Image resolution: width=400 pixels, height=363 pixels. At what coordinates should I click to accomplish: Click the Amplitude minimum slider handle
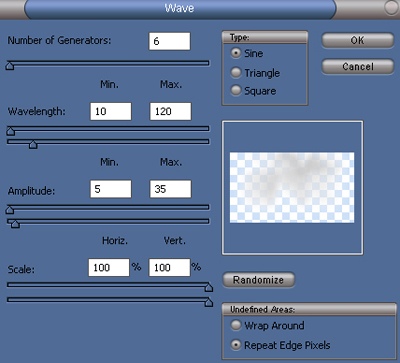click(x=10, y=210)
